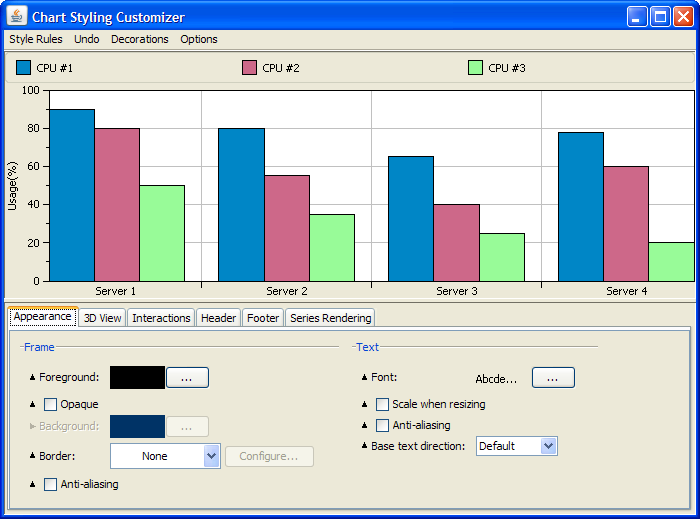The height and width of the screenshot is (519, 700).
Task: Click the CPU #3 green legend icon
Action: tap(476, 68)
